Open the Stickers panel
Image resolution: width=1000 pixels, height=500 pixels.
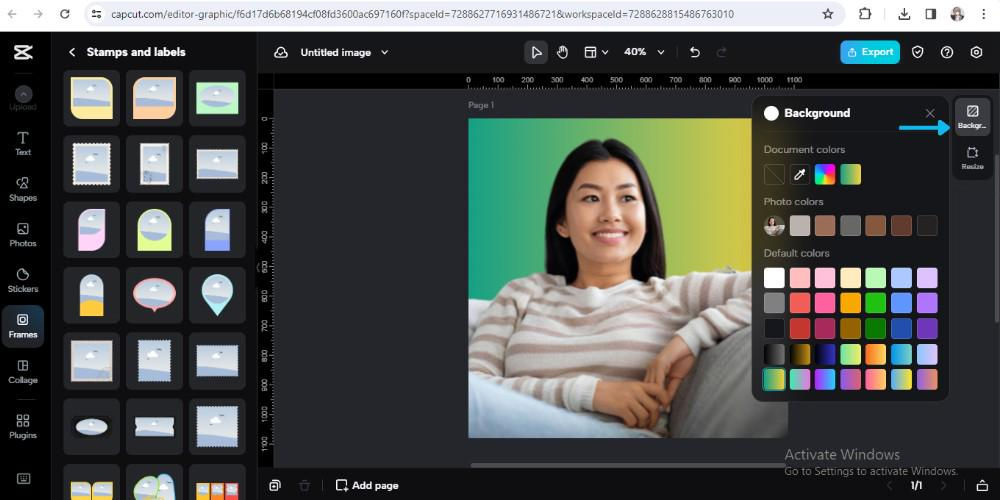coord(23,281)
